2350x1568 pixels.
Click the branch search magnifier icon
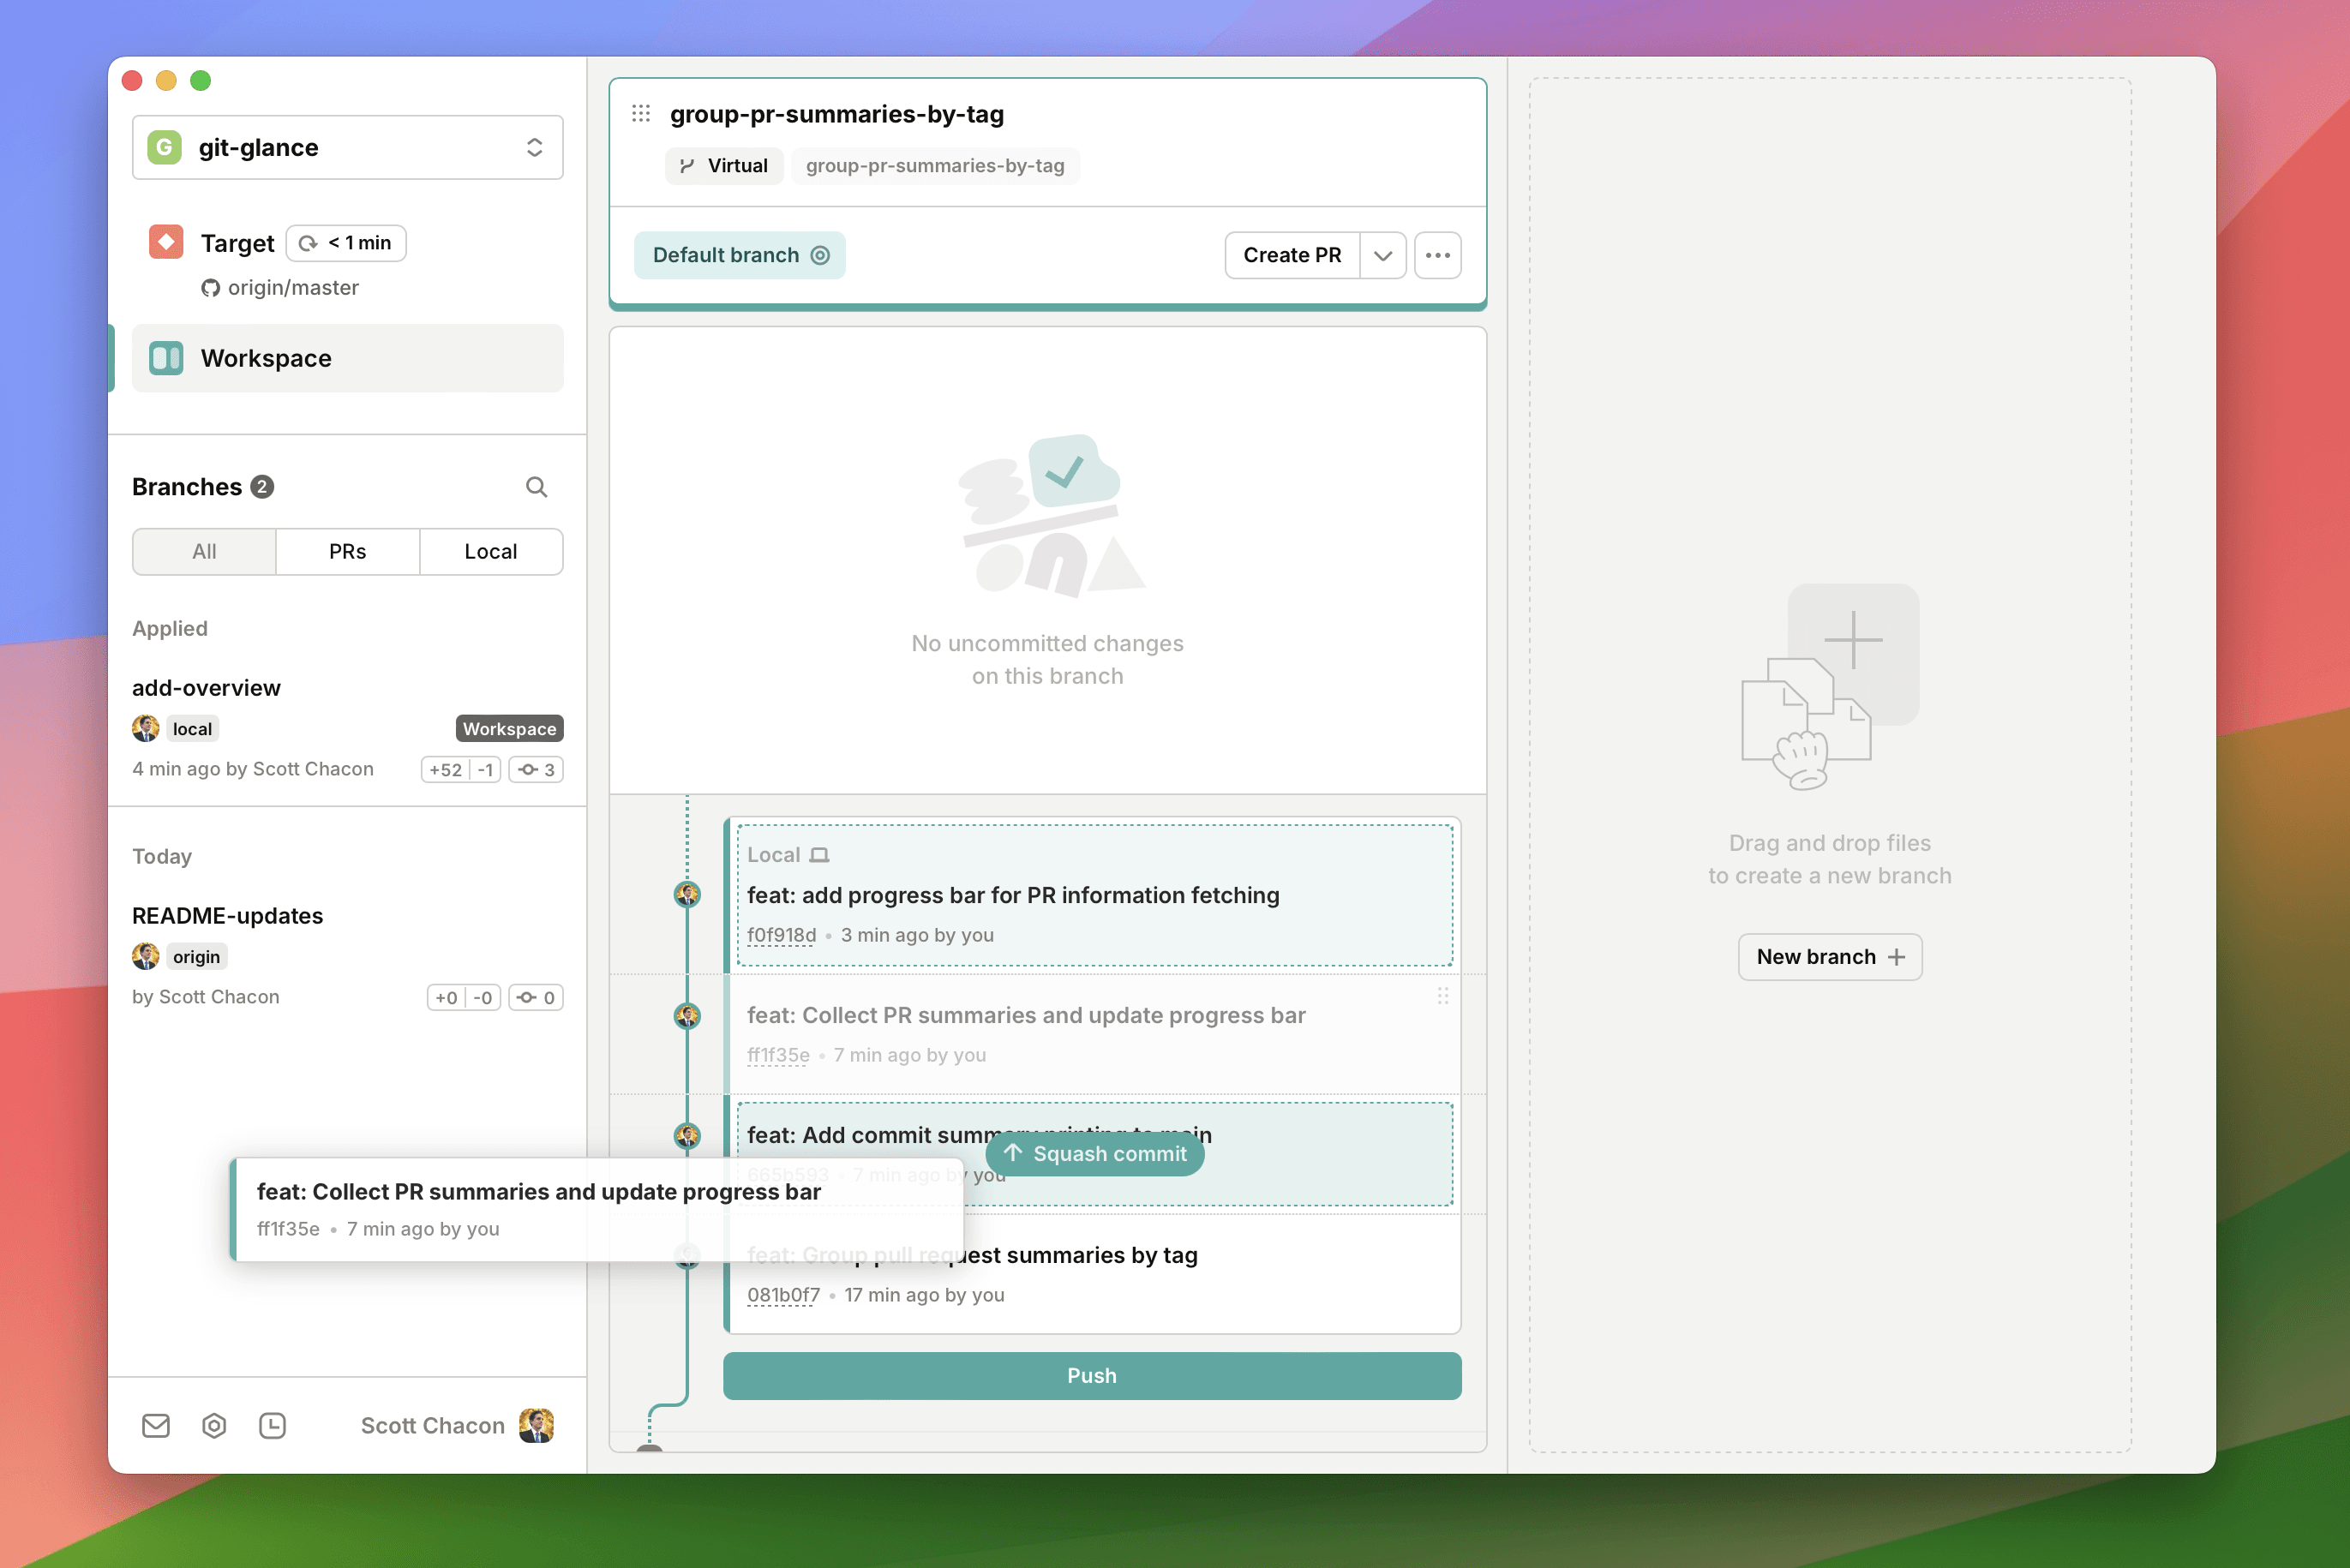[x=536, y=487]
